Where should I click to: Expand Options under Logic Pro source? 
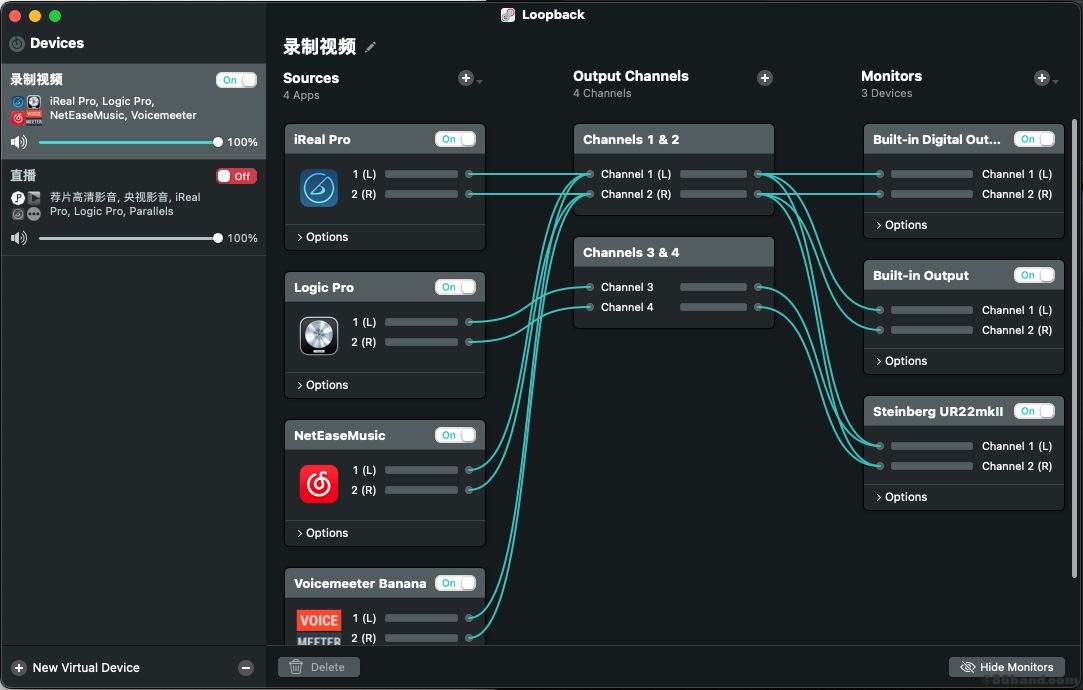pyautogui.click(x=322, y=385)
